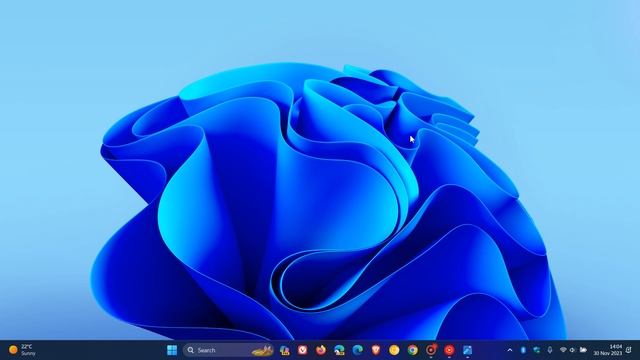Open the clock and calendar at 14:04
Image resolution: width=640 pixels, height=360 pixels.
608,350
